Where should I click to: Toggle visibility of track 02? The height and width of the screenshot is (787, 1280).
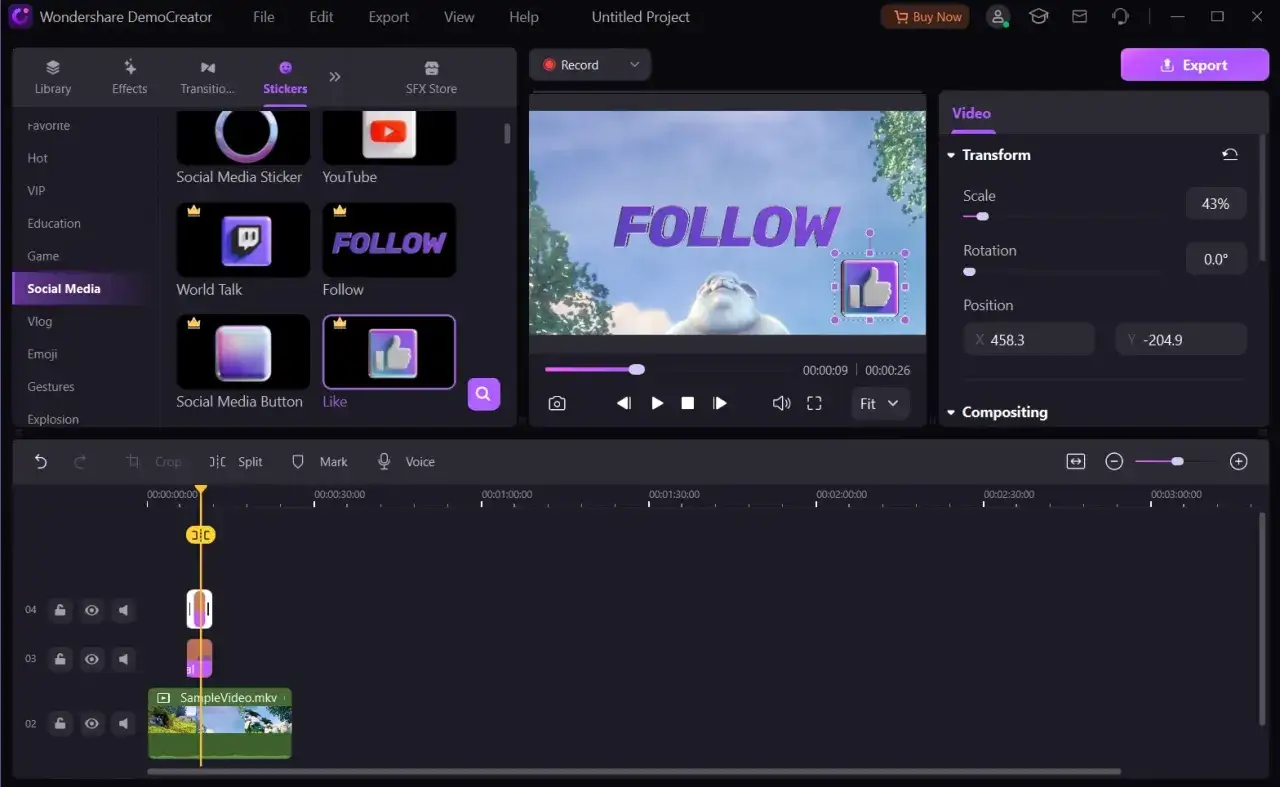91,723
